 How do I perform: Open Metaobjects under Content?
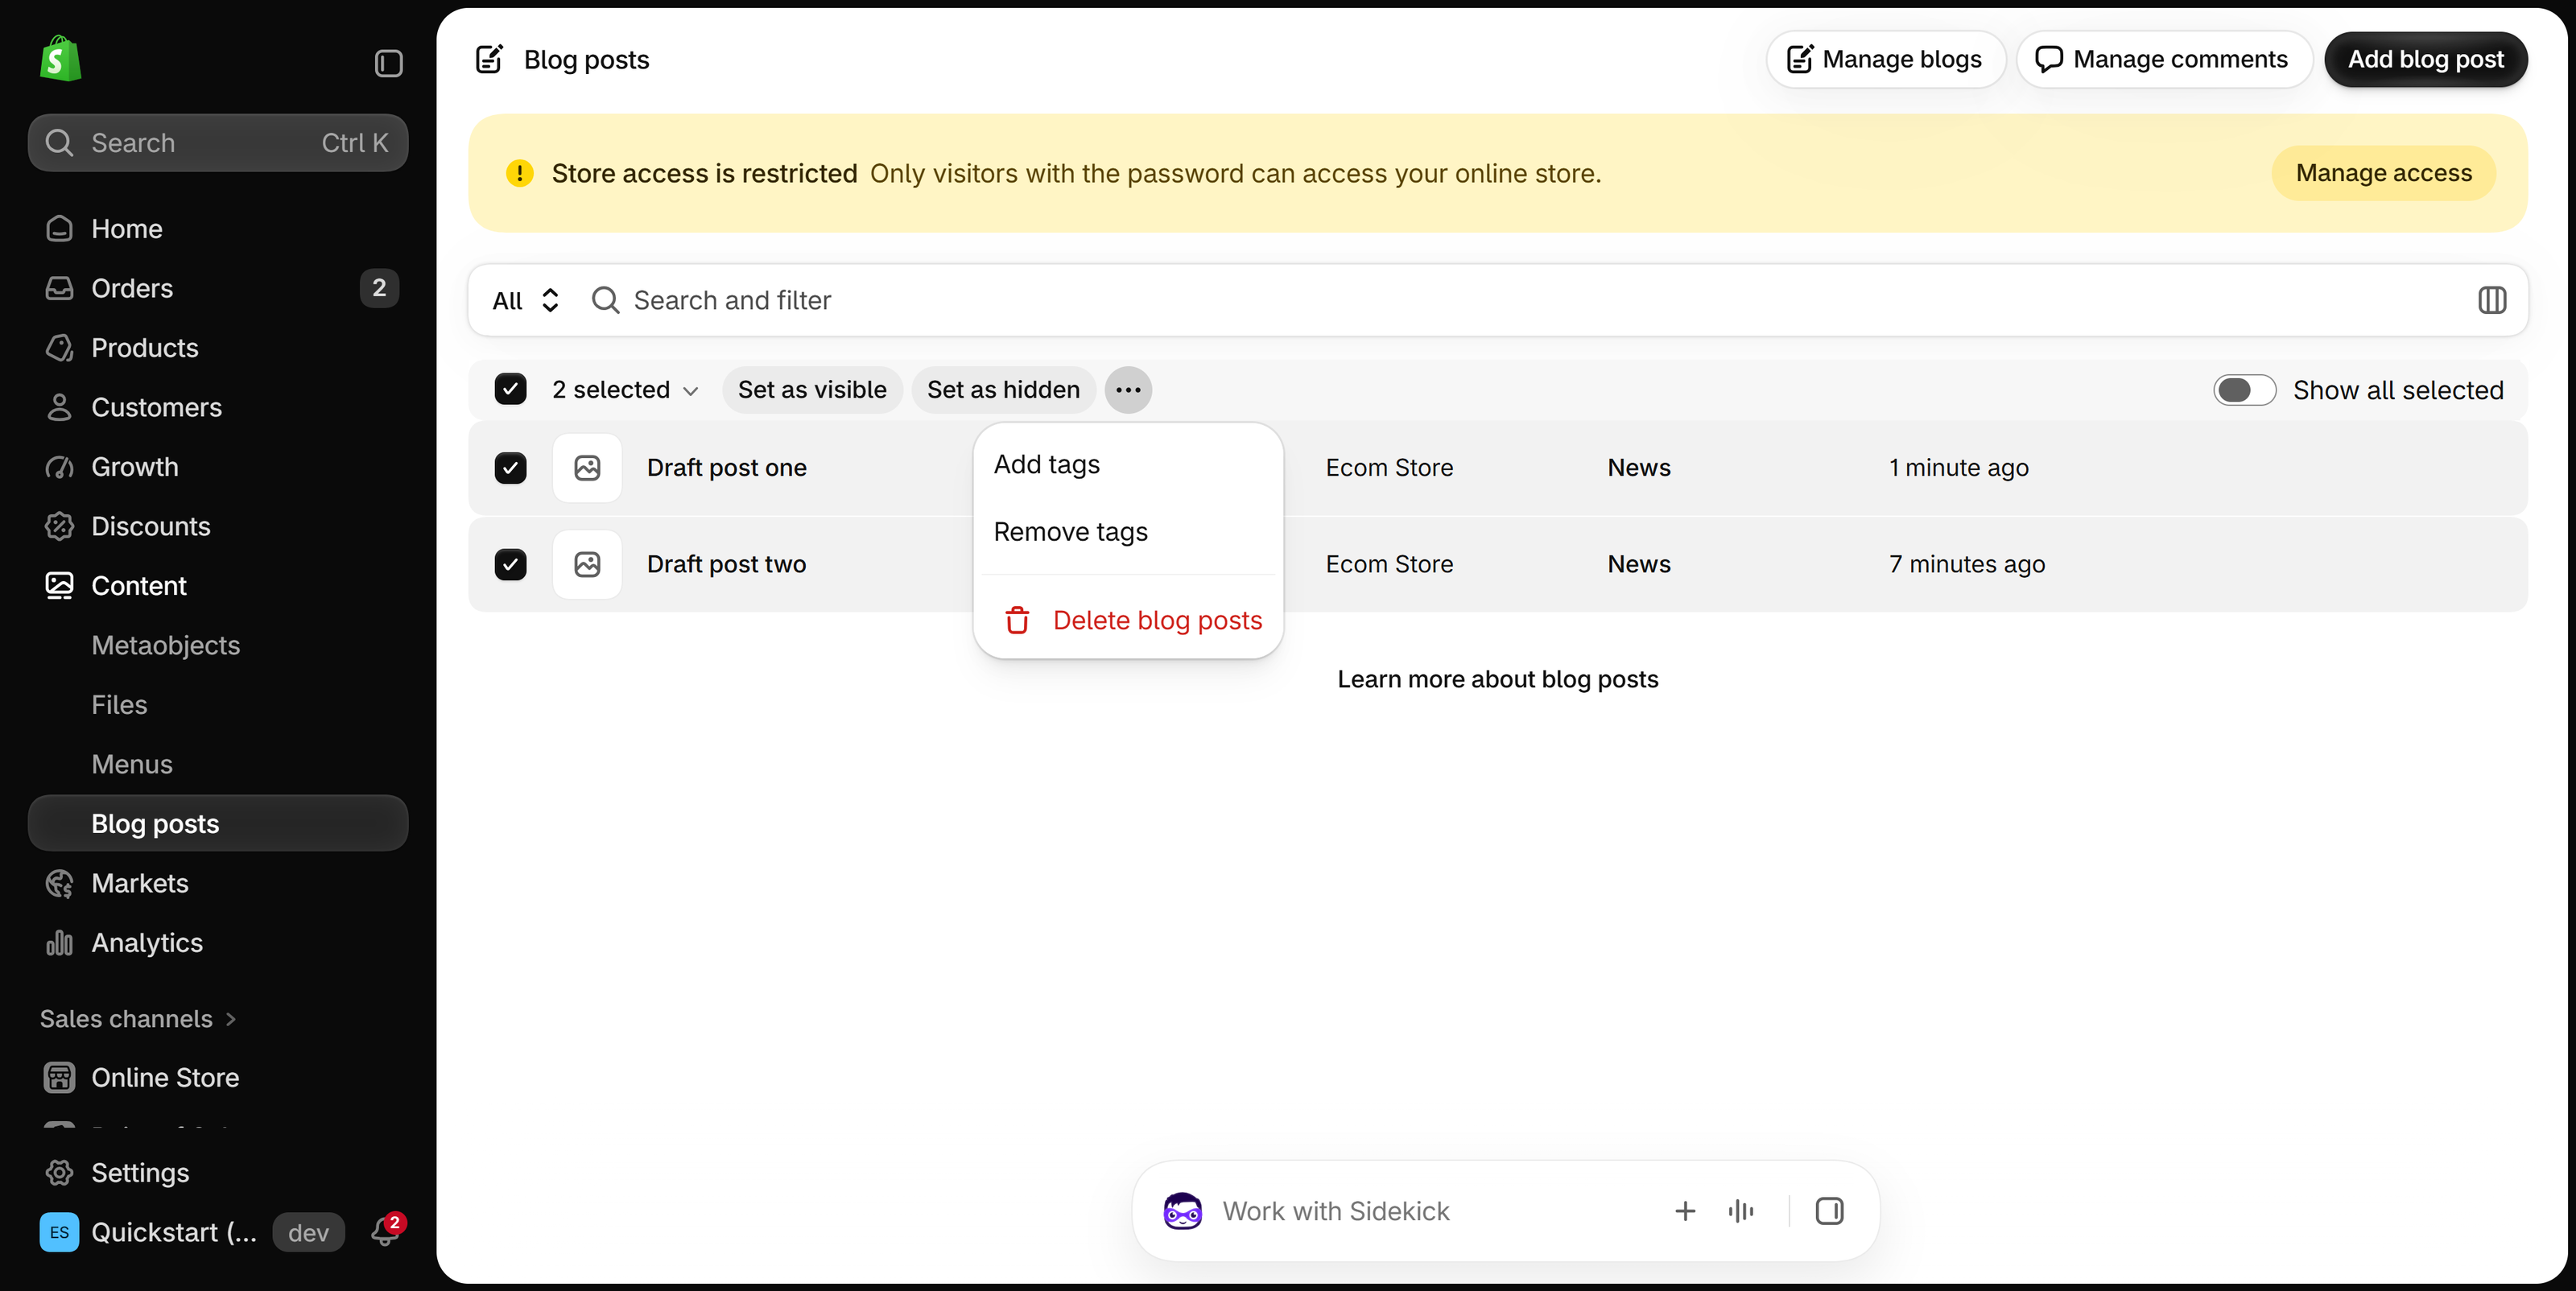click(x=218, y=645)
